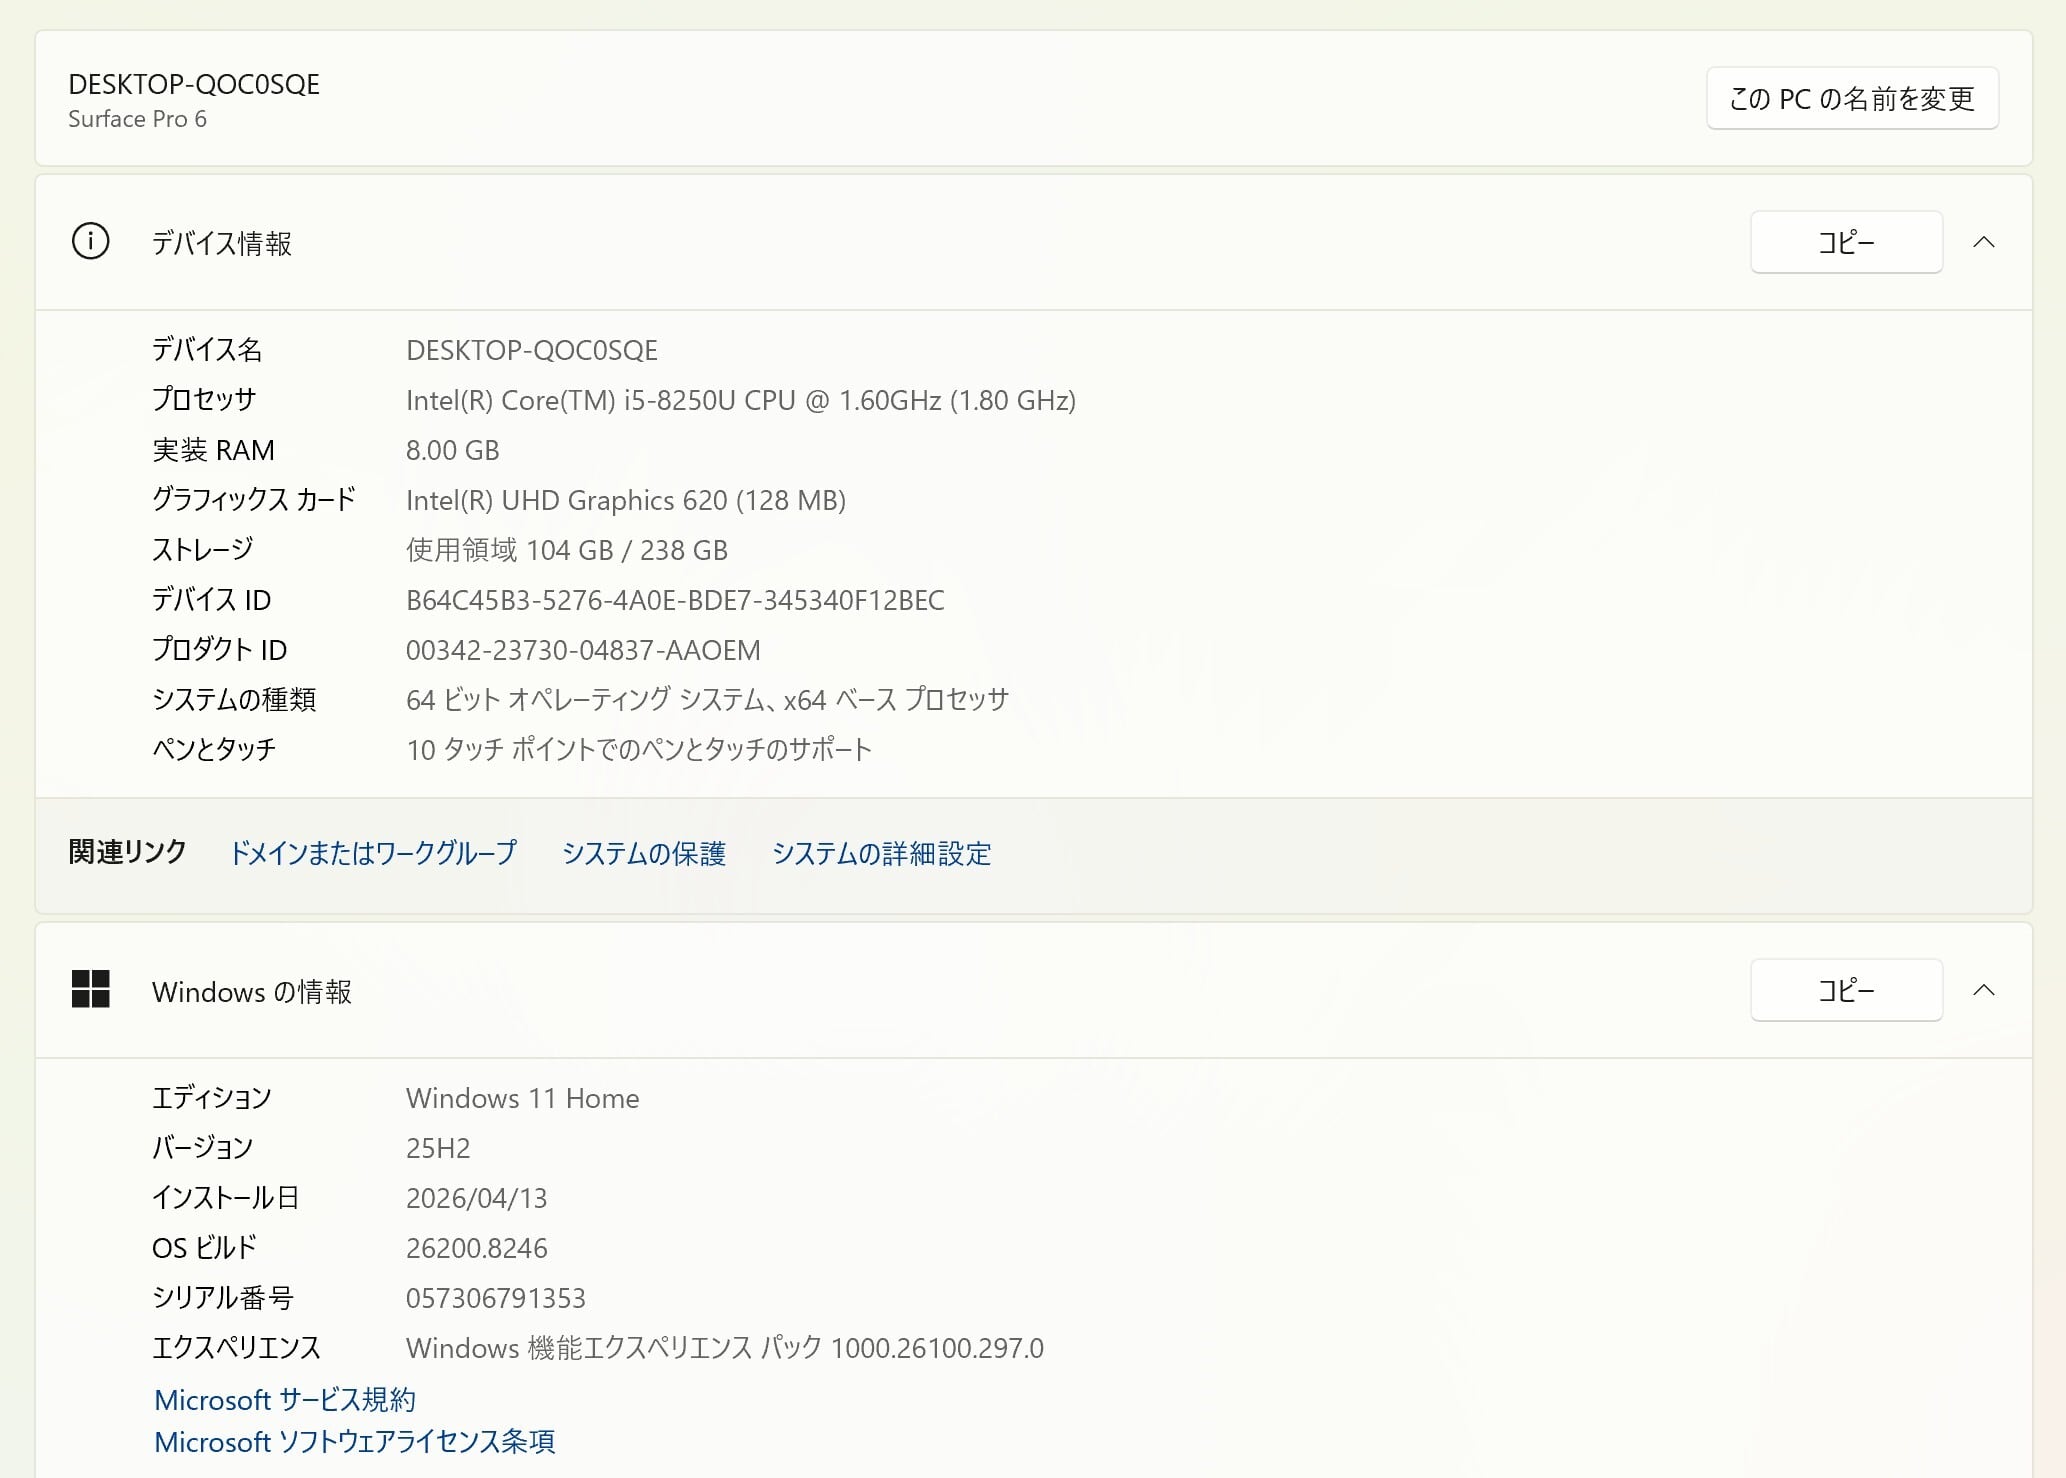Open システムの保護 link
The width and height of the screenshot is (2066, 1478).
643,853
